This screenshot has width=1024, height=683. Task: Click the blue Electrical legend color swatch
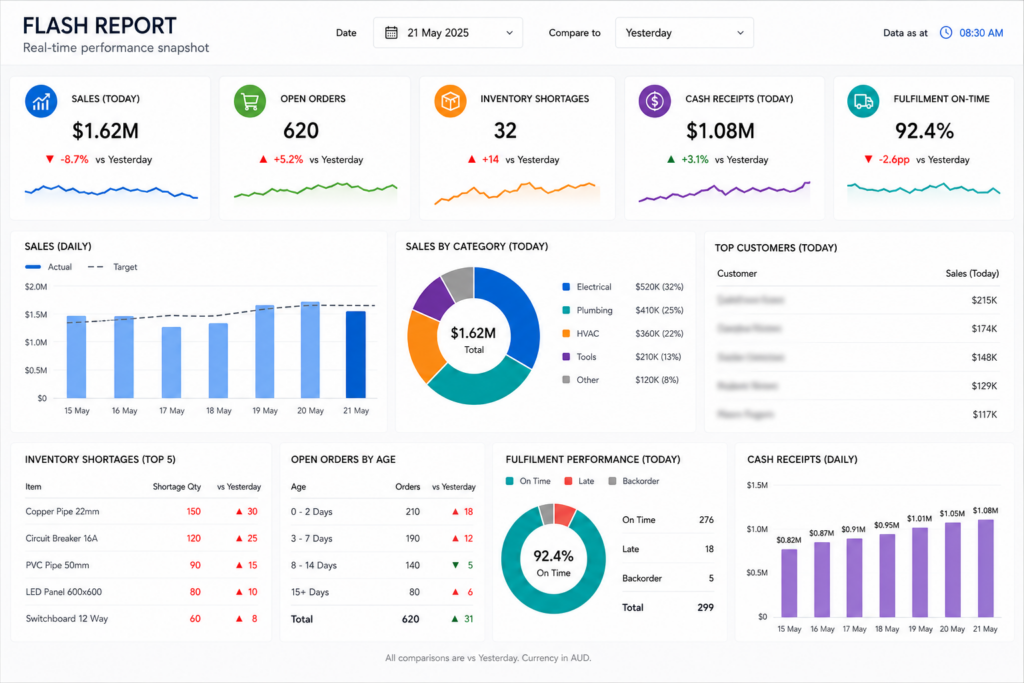click(566, 287)
